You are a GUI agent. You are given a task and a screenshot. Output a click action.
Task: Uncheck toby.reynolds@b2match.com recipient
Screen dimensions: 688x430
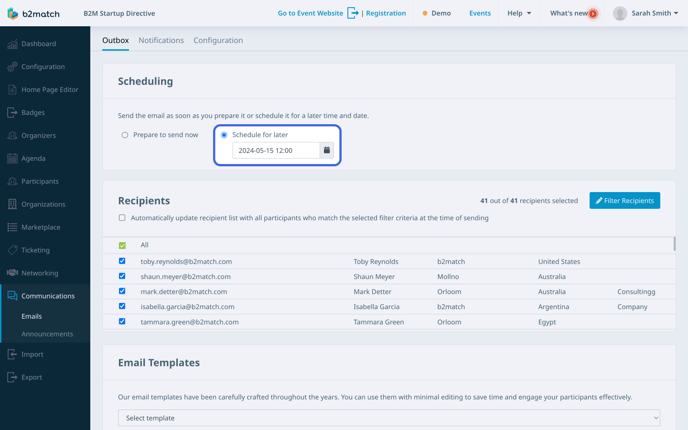click(122, 261)
